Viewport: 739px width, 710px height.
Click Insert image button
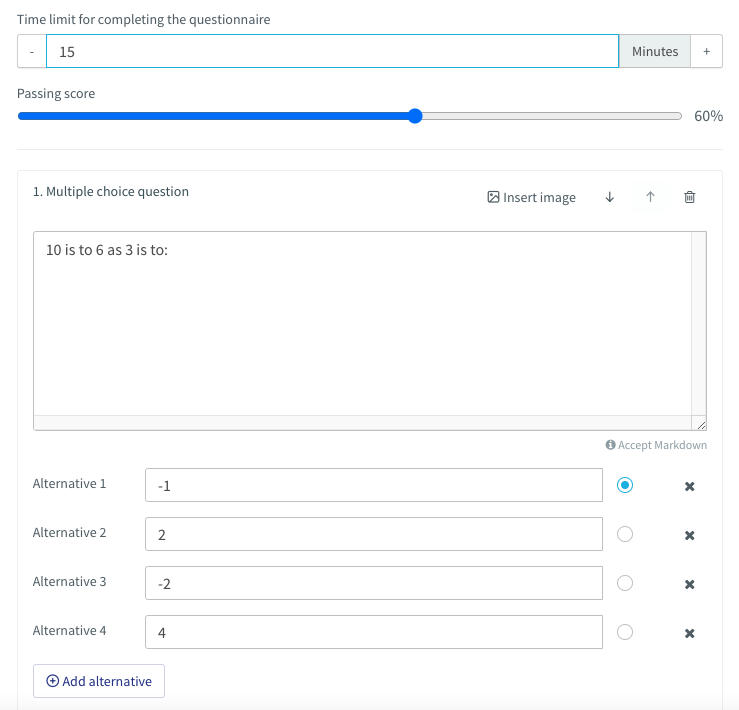click(531, 197)
